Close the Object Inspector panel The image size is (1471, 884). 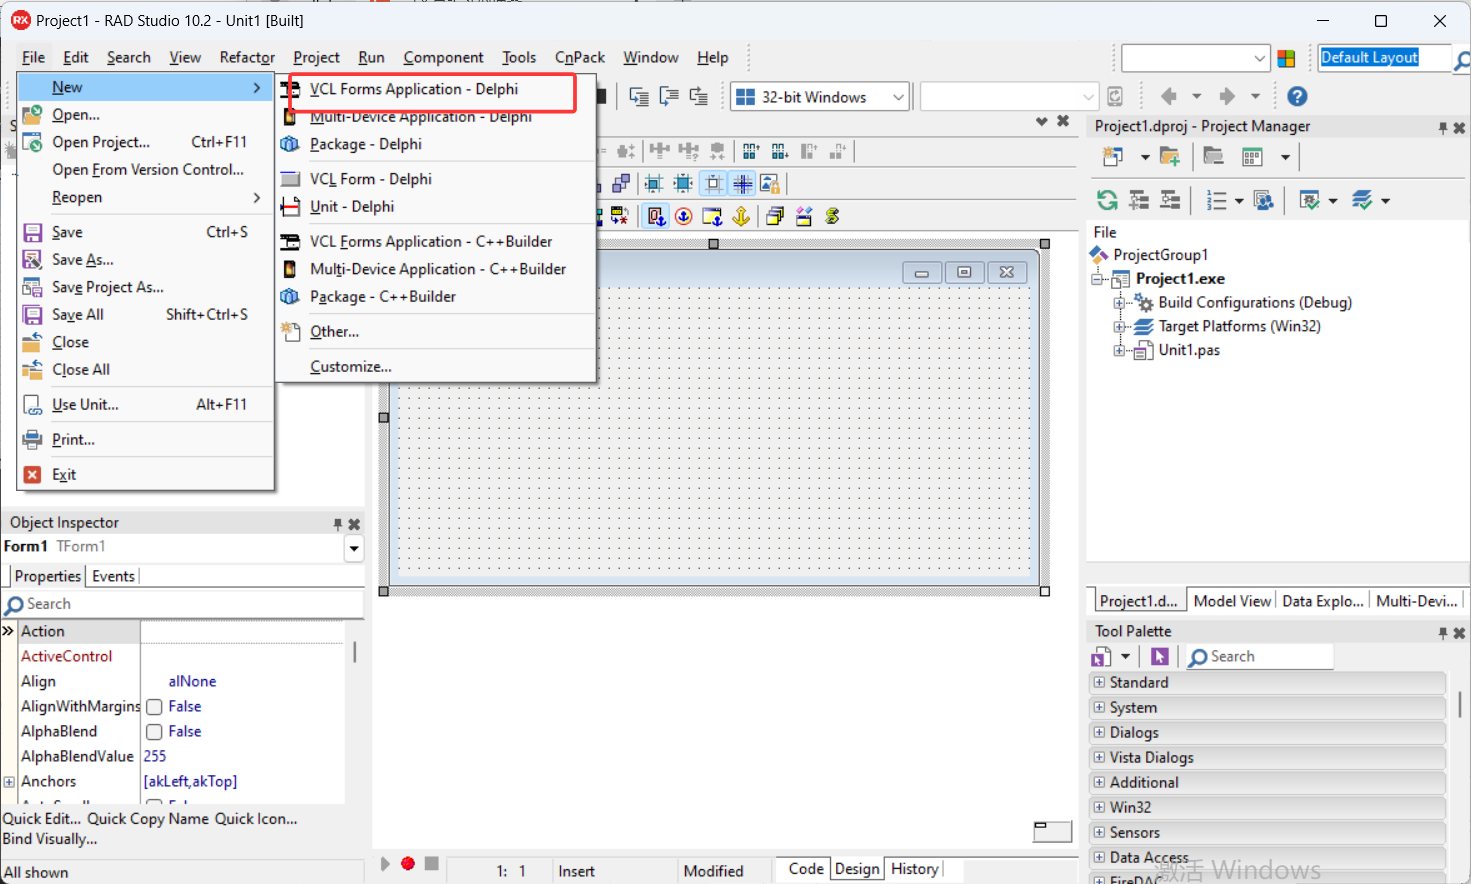point(354,524)
